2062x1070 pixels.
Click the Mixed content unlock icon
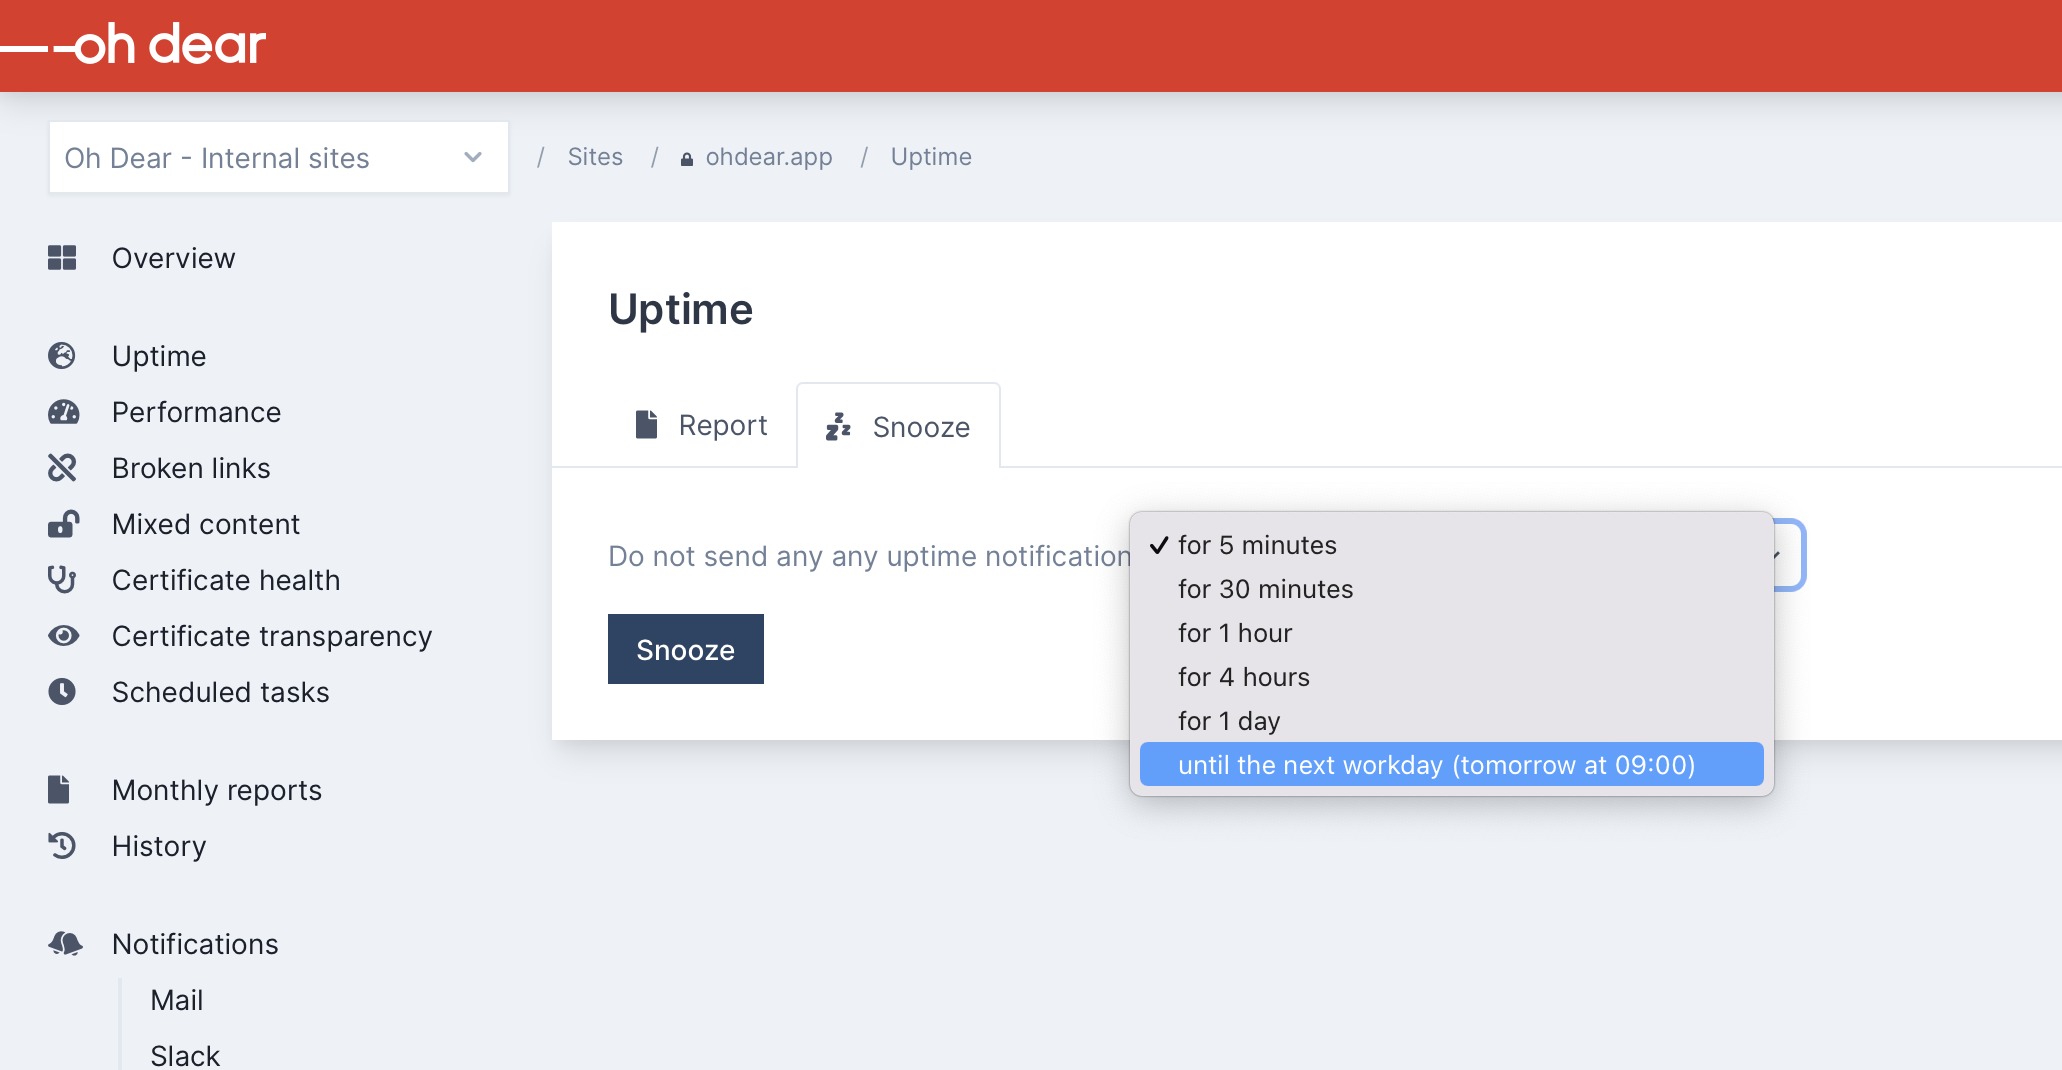coord(63,524)
